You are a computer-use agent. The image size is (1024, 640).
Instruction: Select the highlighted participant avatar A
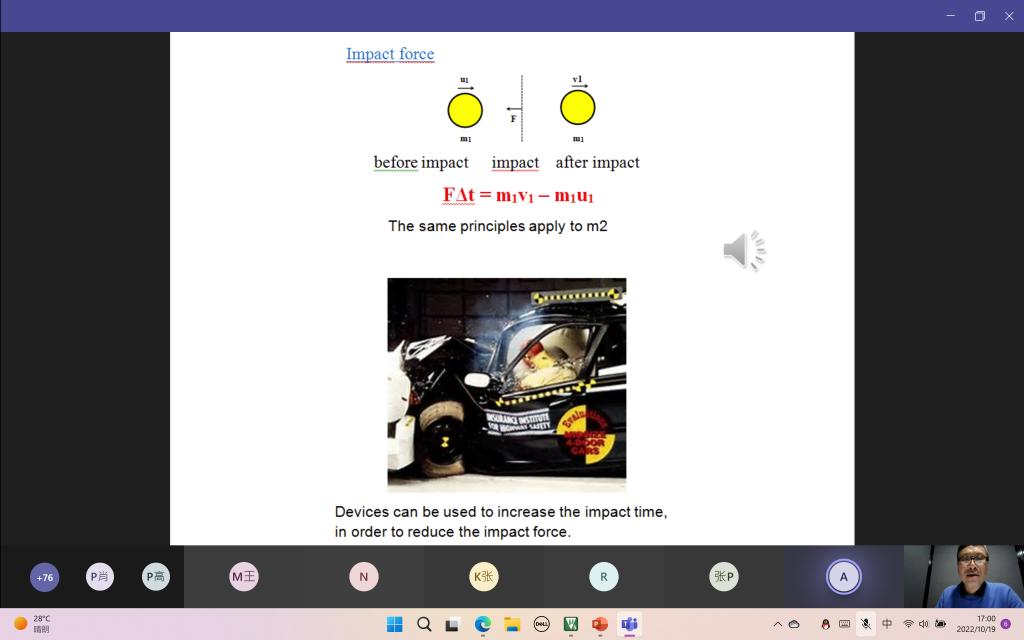pyautogui.click(x=843, y=577)
